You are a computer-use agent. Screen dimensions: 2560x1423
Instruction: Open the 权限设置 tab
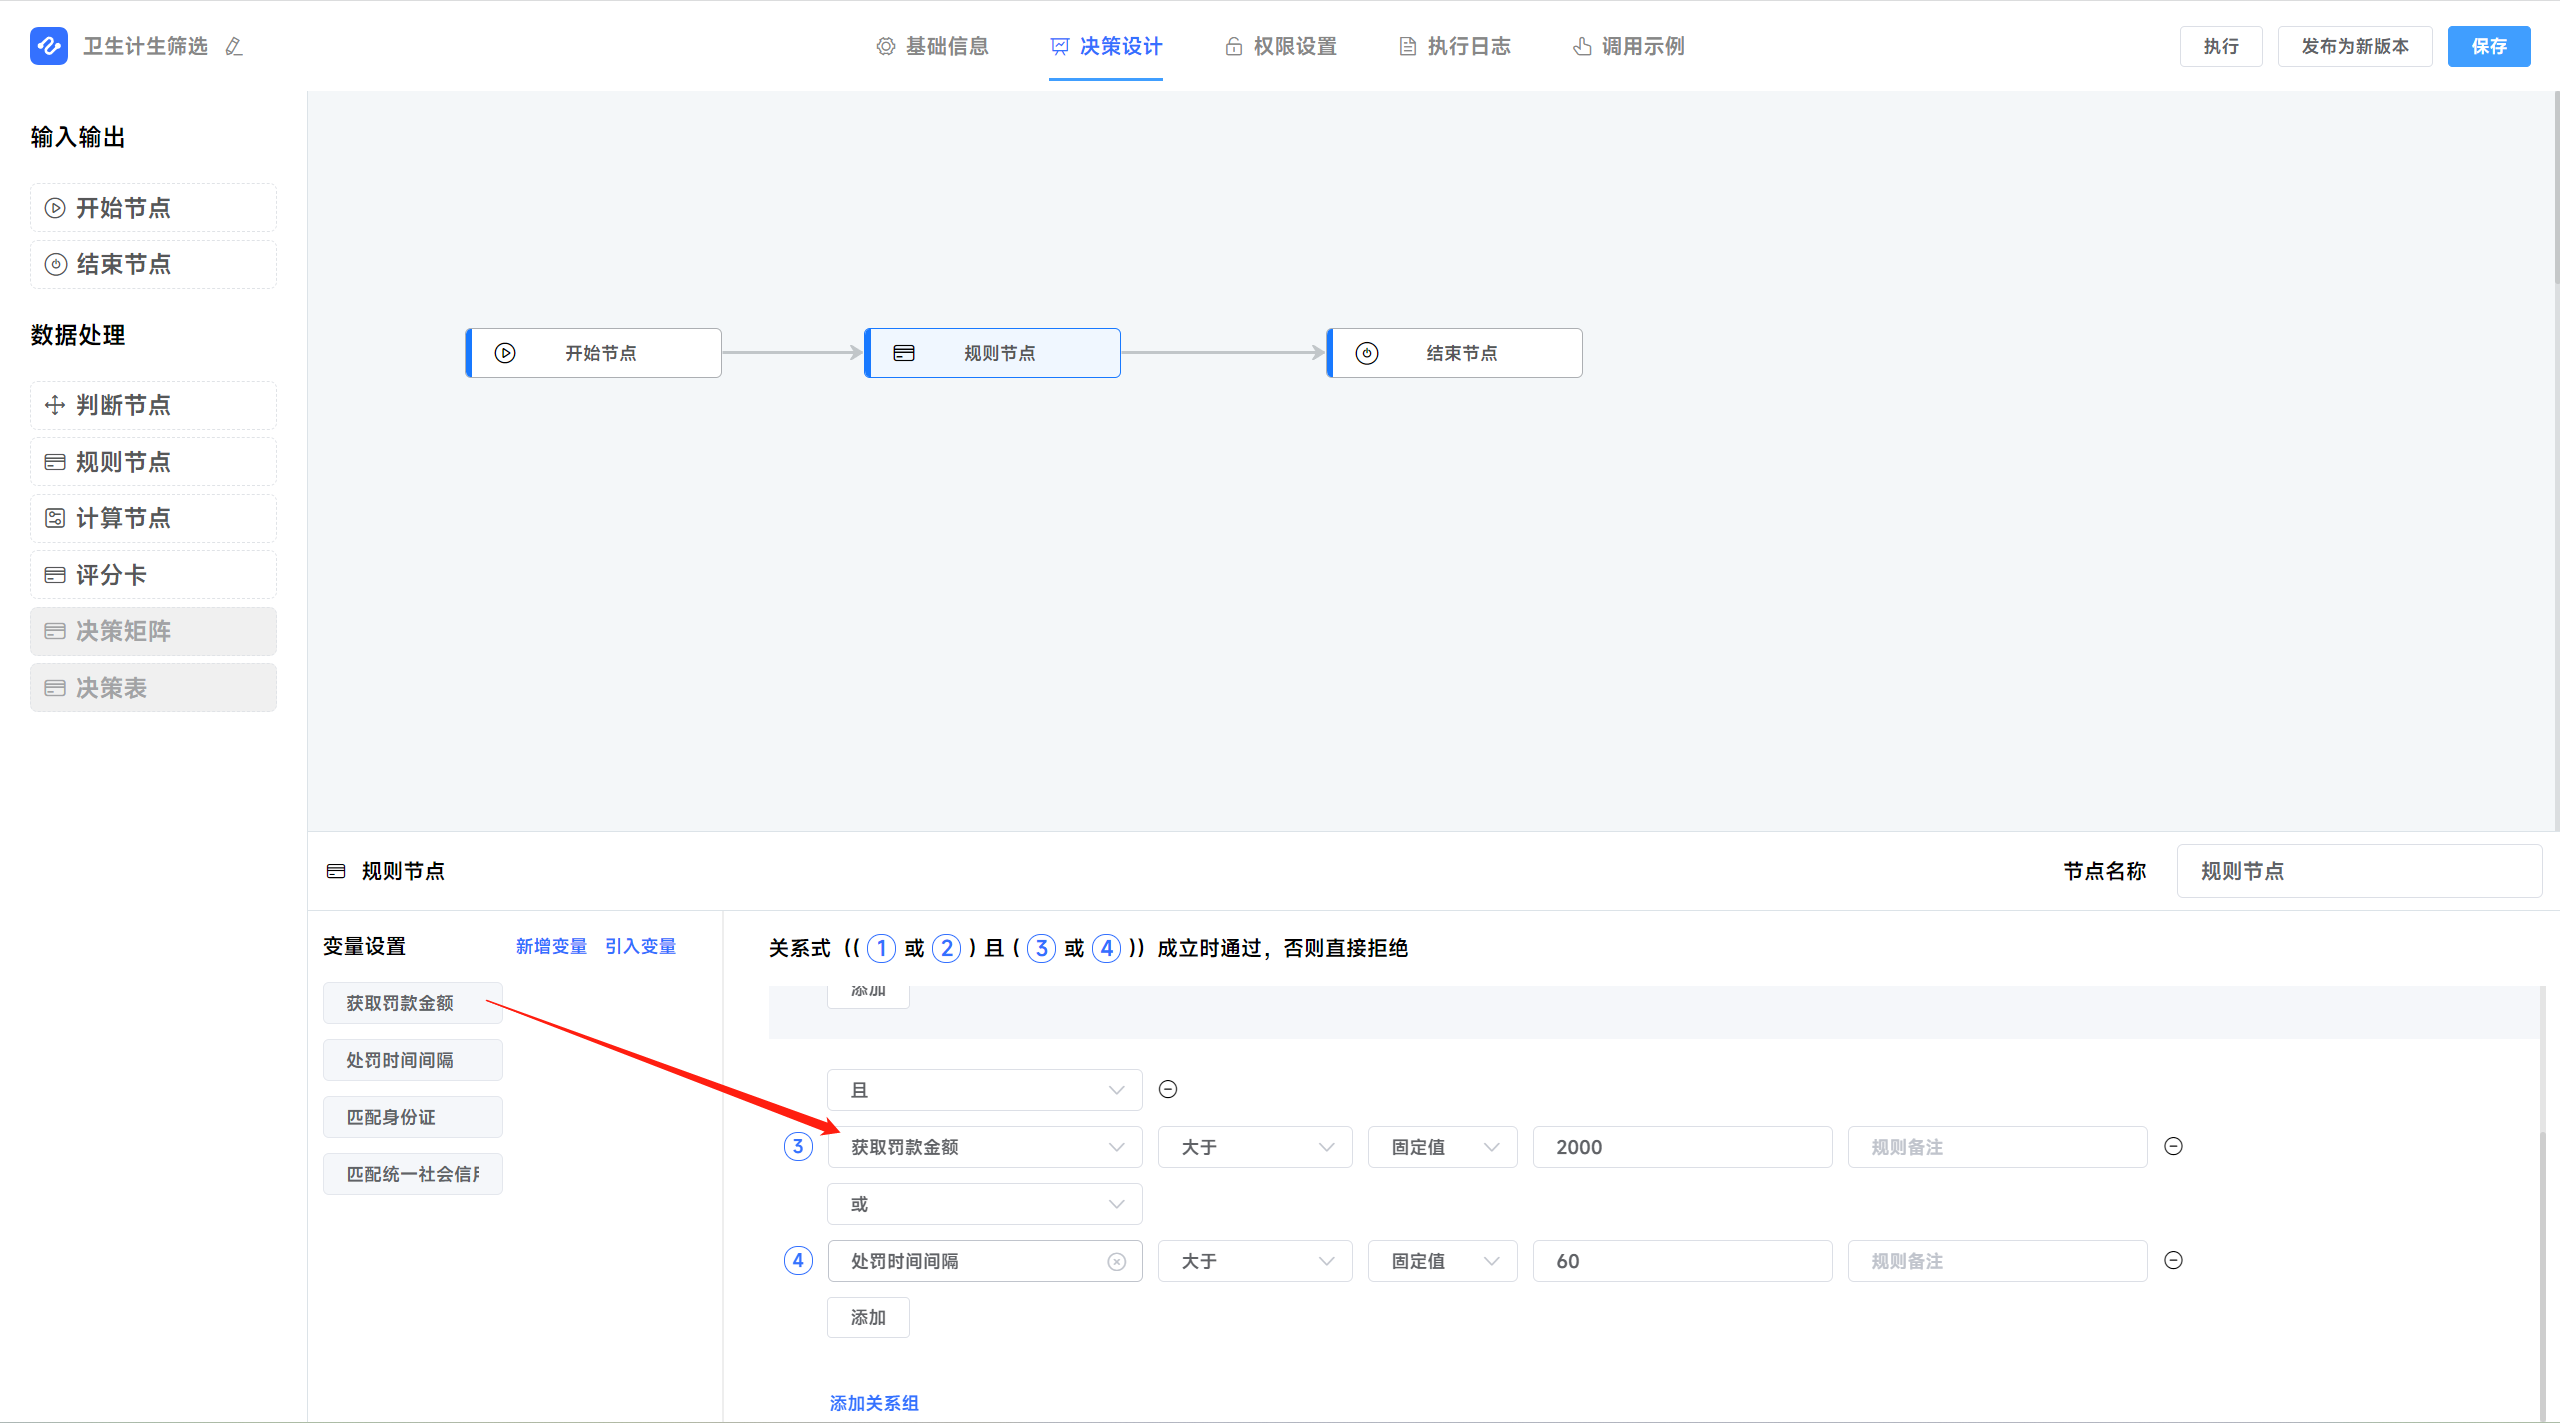pyautogui.click(x=1280, y=46)
